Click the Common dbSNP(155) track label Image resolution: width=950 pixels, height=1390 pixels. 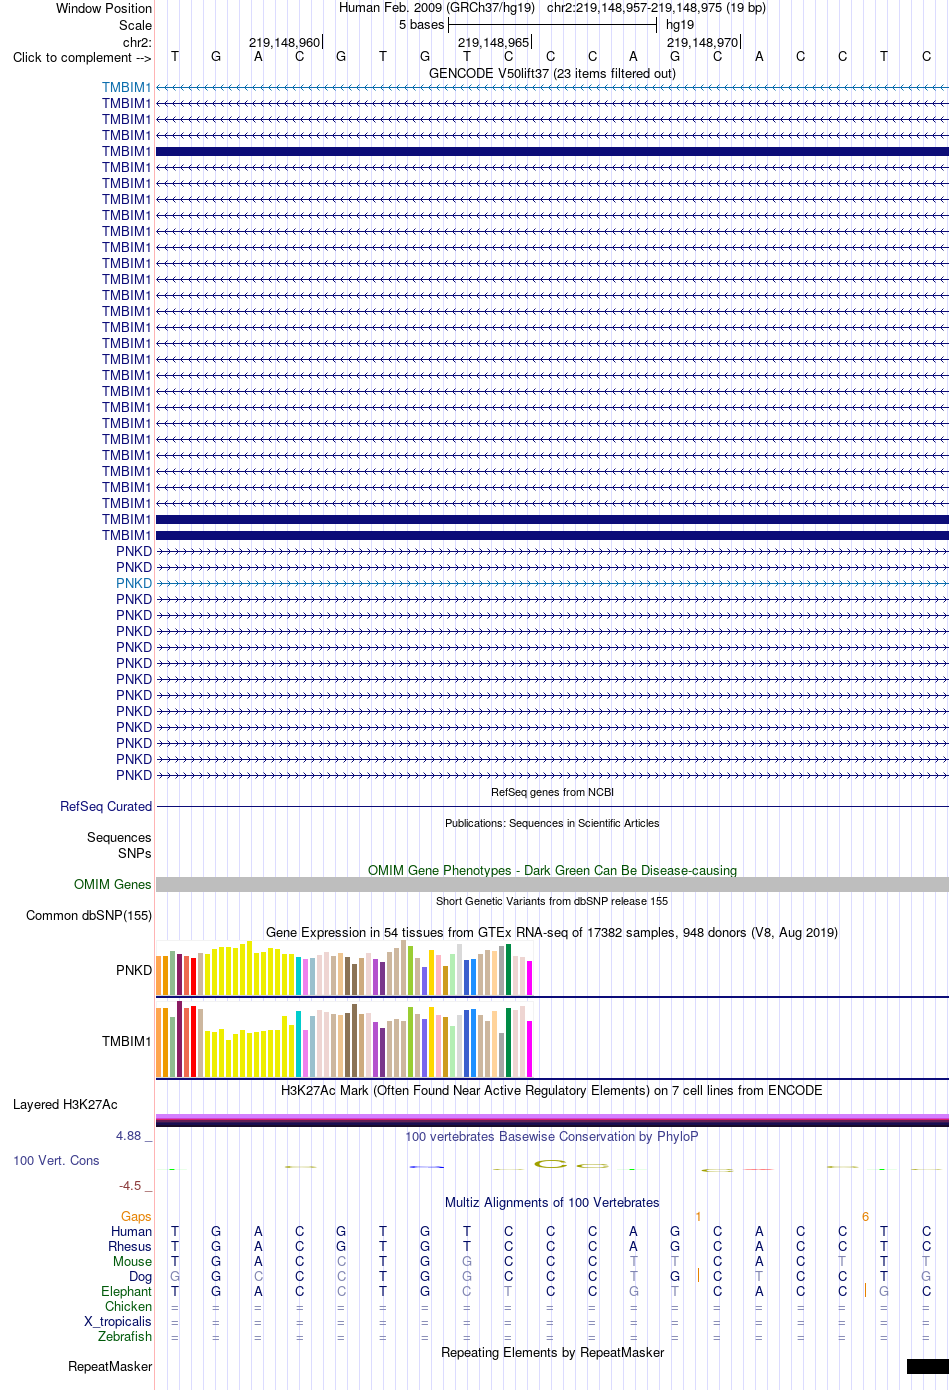coord(89,915)
